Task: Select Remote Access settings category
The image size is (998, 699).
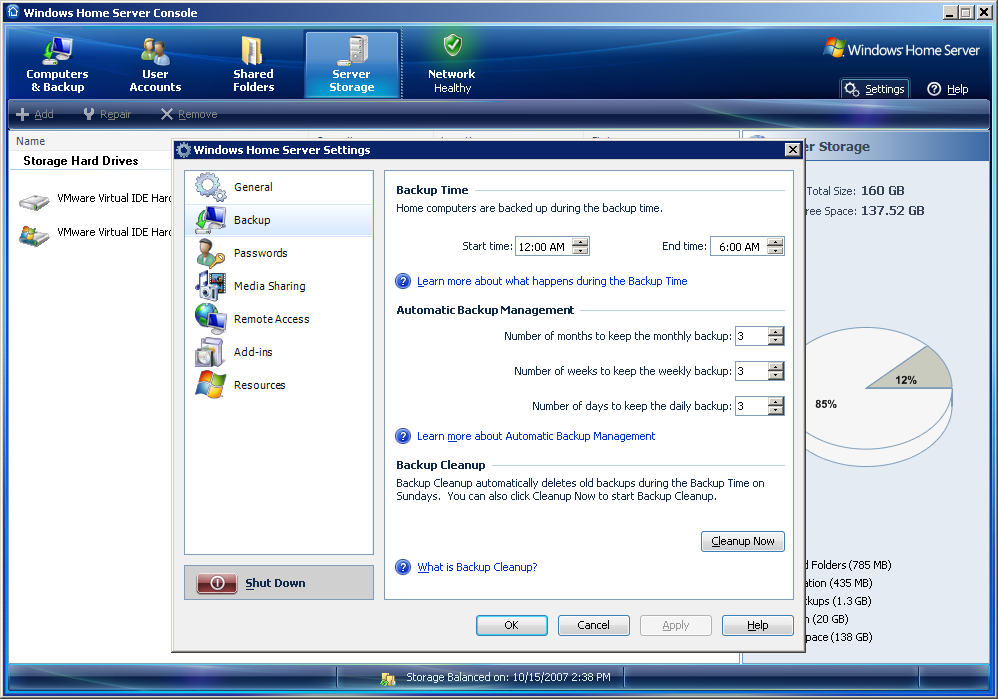Action: pos(279,319)
